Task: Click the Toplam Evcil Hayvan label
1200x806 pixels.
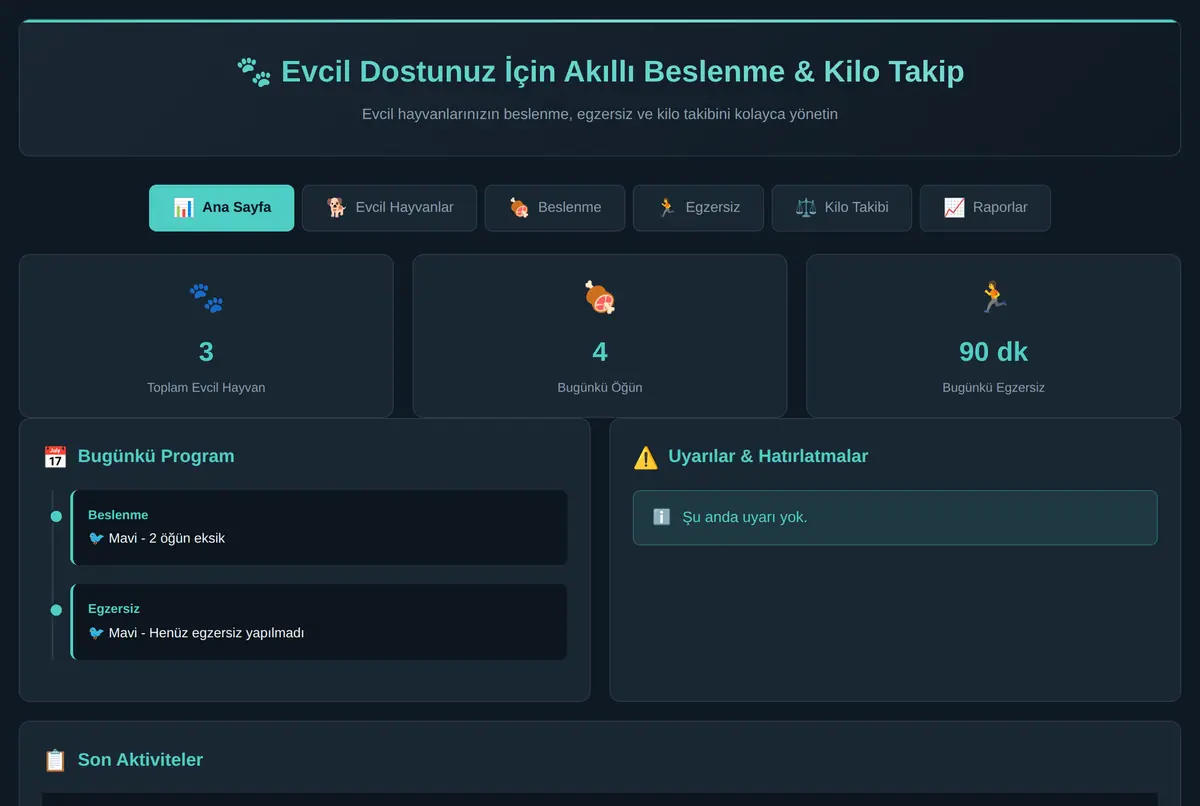Action: click(x=206, y=387)
